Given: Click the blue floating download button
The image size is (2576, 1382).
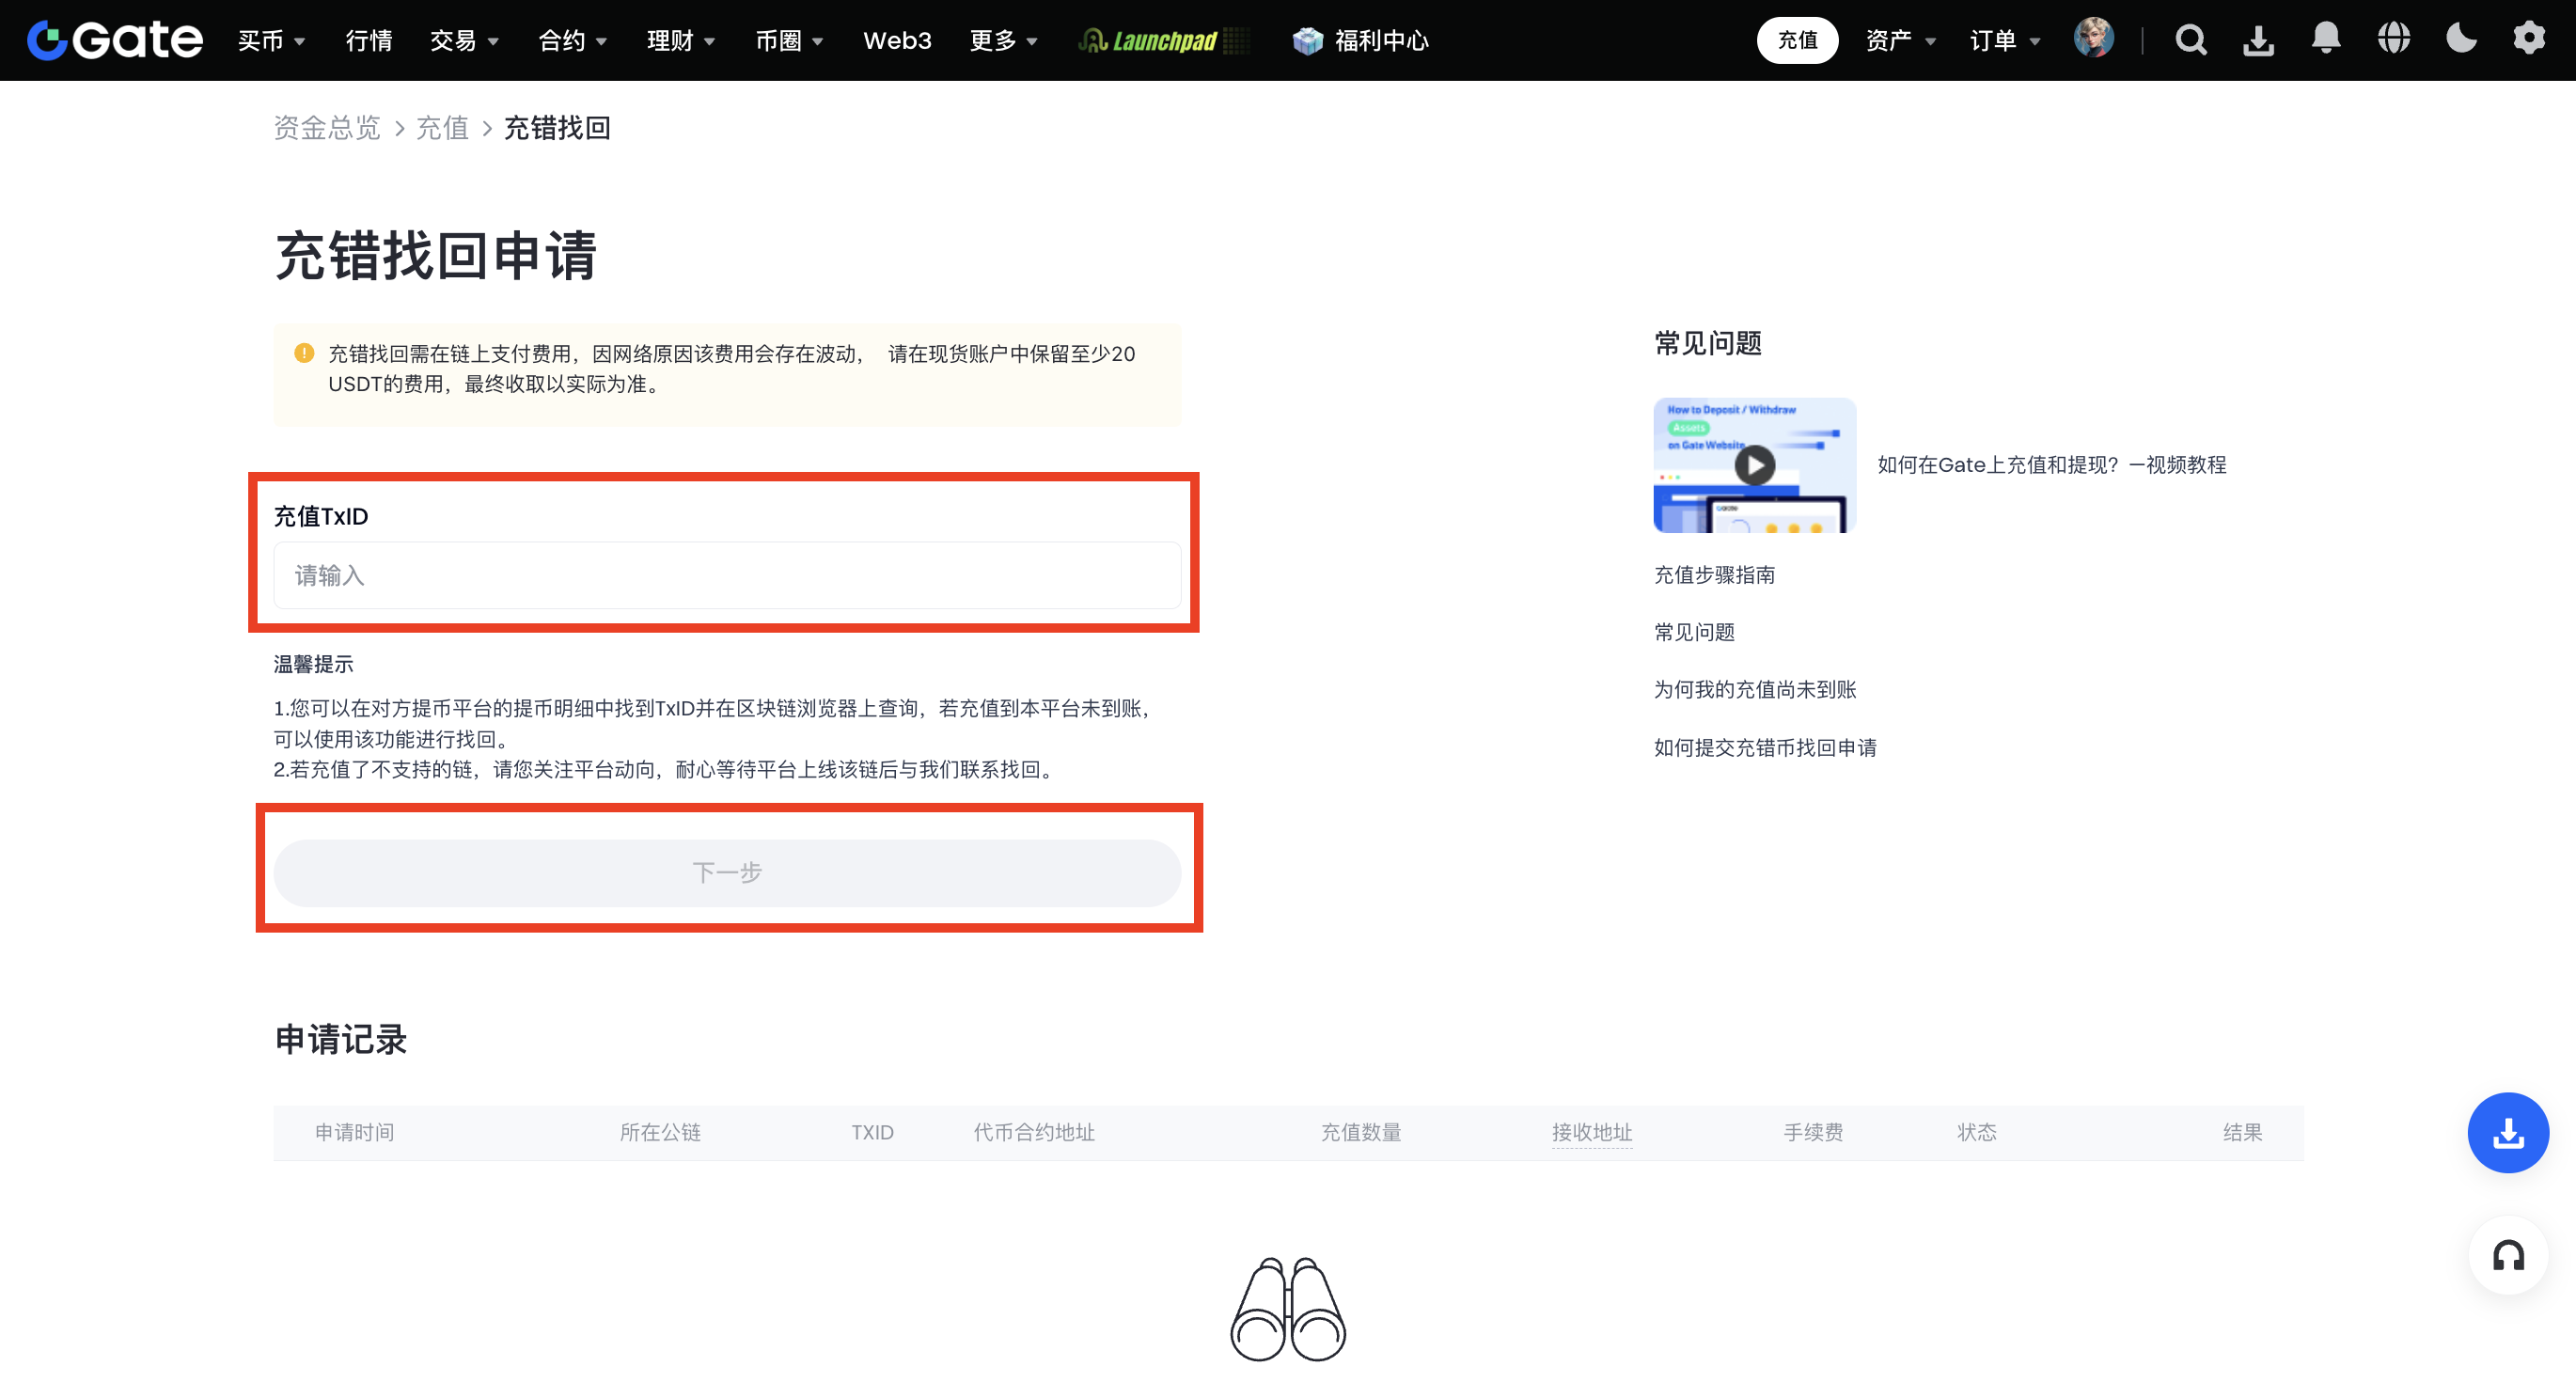Looking at the screenshot, I should 2507,1132.
